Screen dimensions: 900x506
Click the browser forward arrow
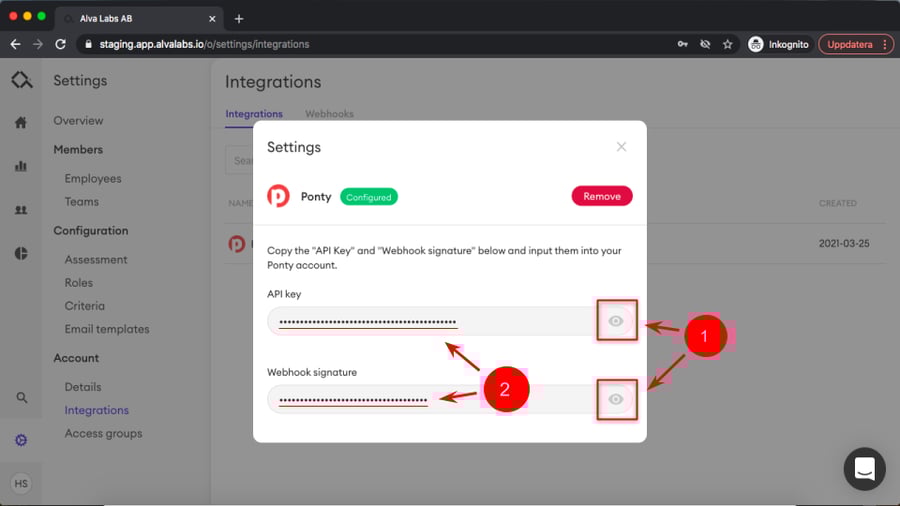[38, 44]
